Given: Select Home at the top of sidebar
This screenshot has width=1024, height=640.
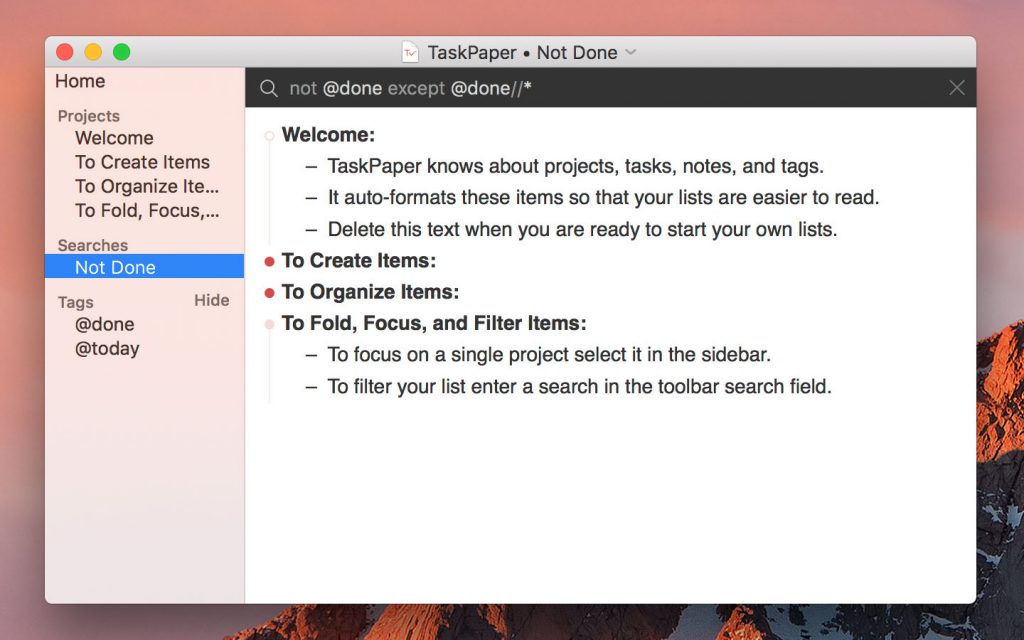Looking at the screenshot, I should coord(79,81).
